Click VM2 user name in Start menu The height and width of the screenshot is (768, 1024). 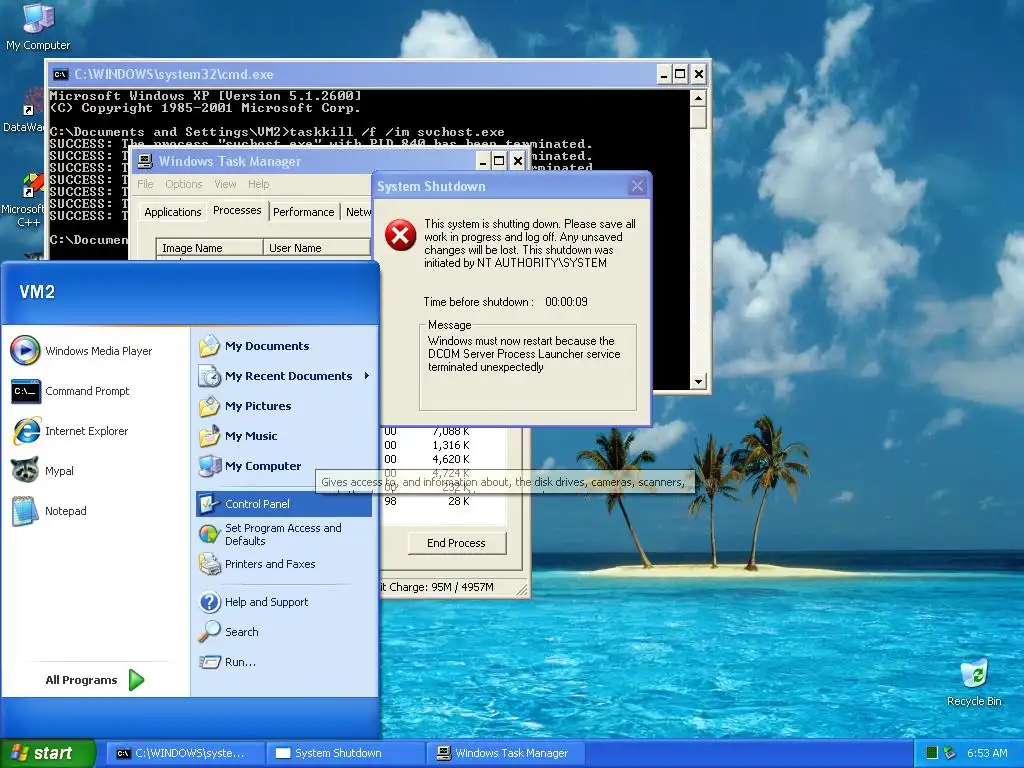[x=37, y=292]
